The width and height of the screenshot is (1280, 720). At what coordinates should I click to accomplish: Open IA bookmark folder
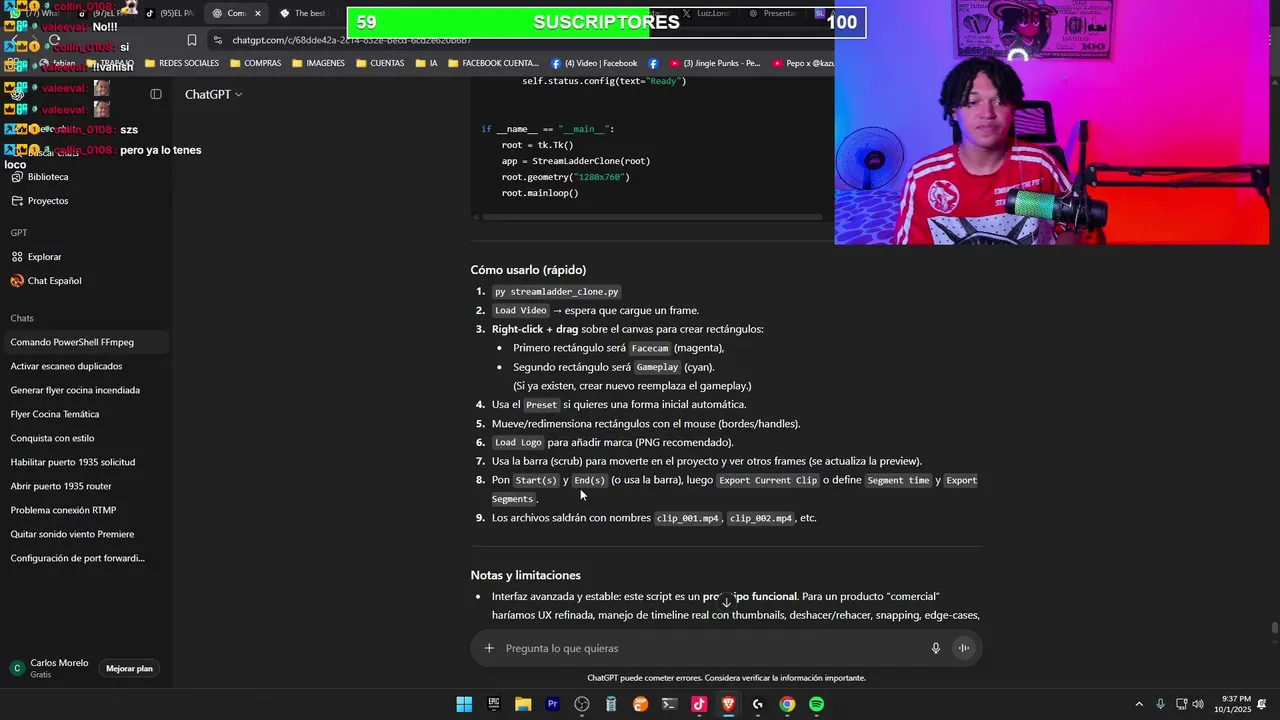click(426, 63)
